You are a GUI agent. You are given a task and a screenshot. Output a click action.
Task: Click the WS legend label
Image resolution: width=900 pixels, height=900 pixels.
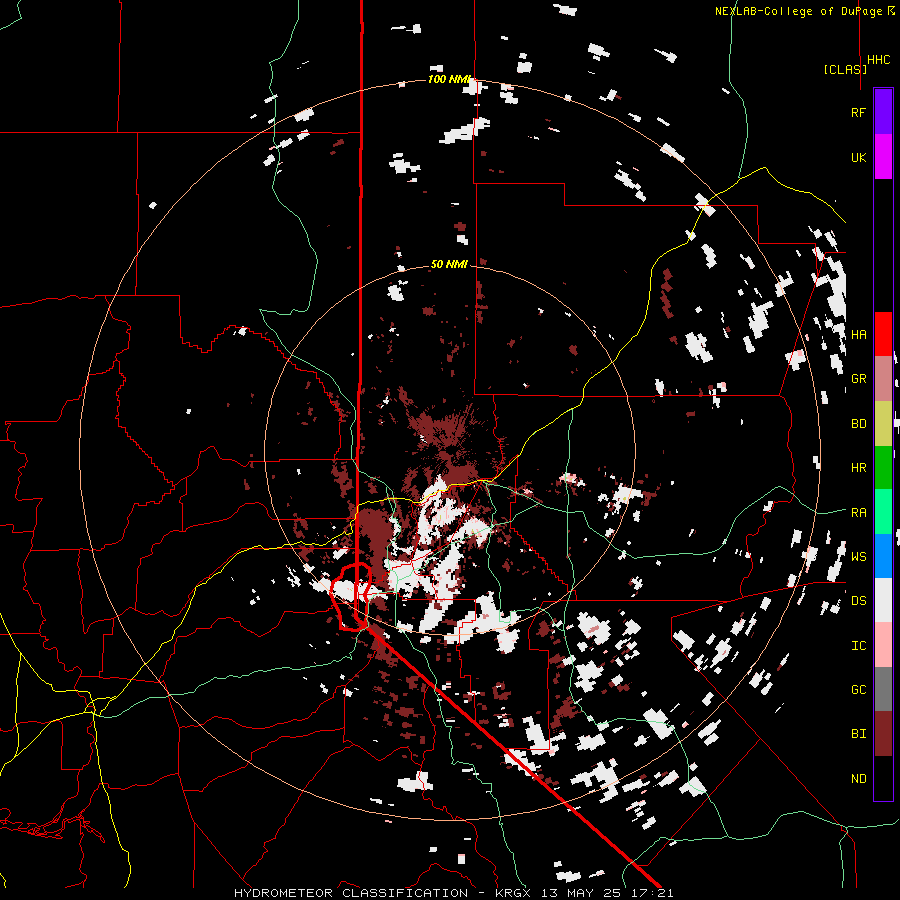point(858,557)
